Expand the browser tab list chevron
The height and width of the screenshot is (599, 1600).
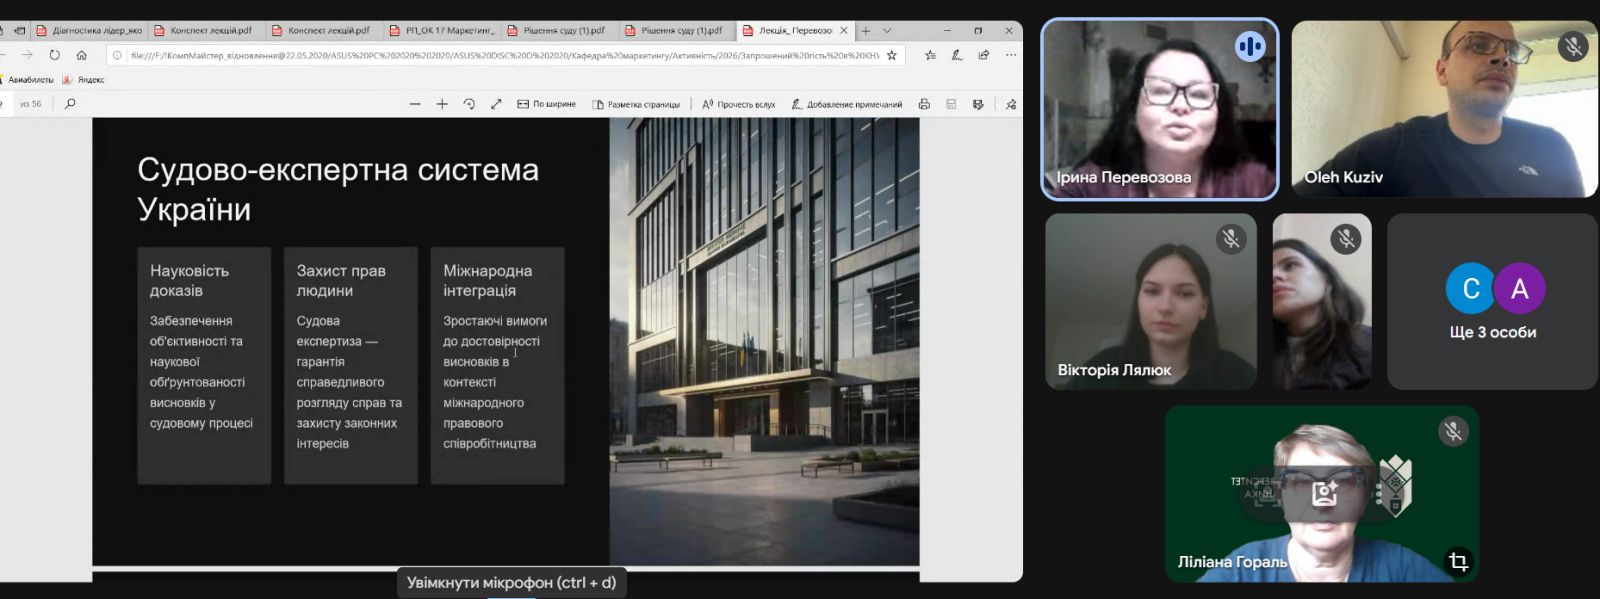(887, 31)
